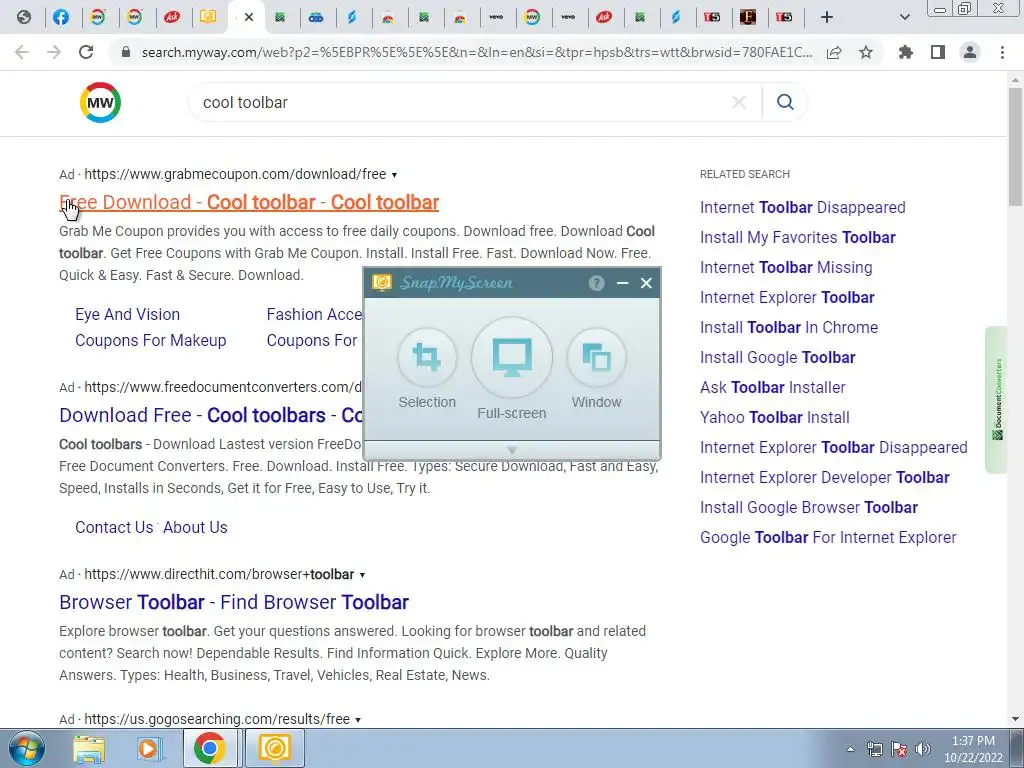Viewport: 1024px width, 768px height.
Task: Expand grabmecoupon ad URL dropdown arrow
Action: click(x=394, y=175)
